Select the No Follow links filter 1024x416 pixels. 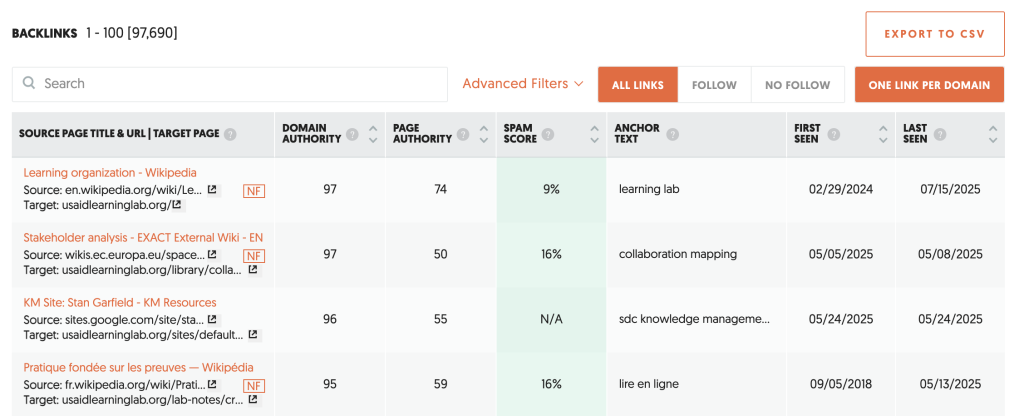pyautogui.click(x=797, y=85)
